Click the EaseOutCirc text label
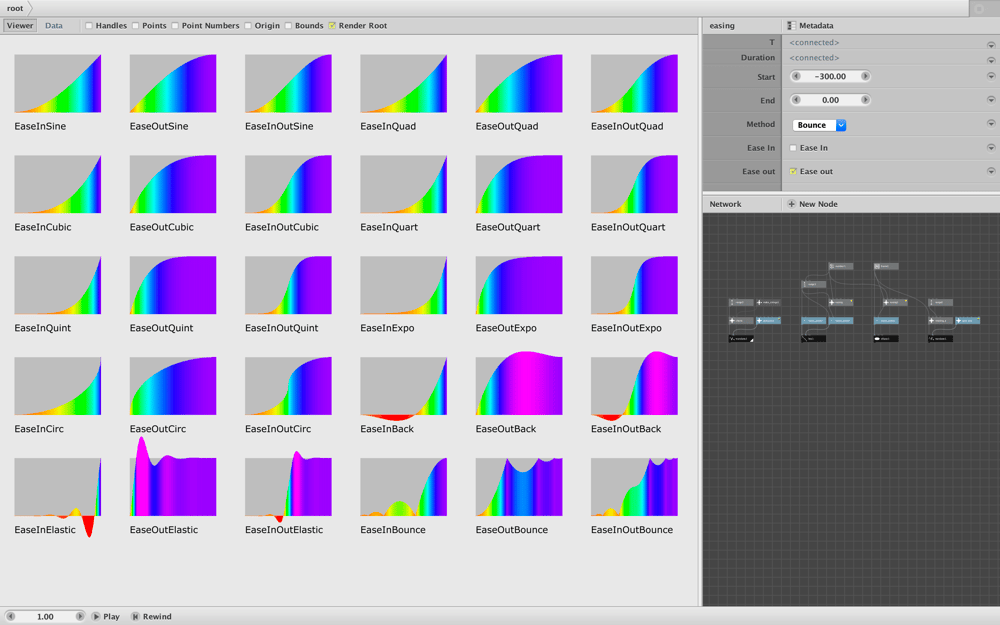The width and height of the screenshot is (1000, 625). (158, 429)
